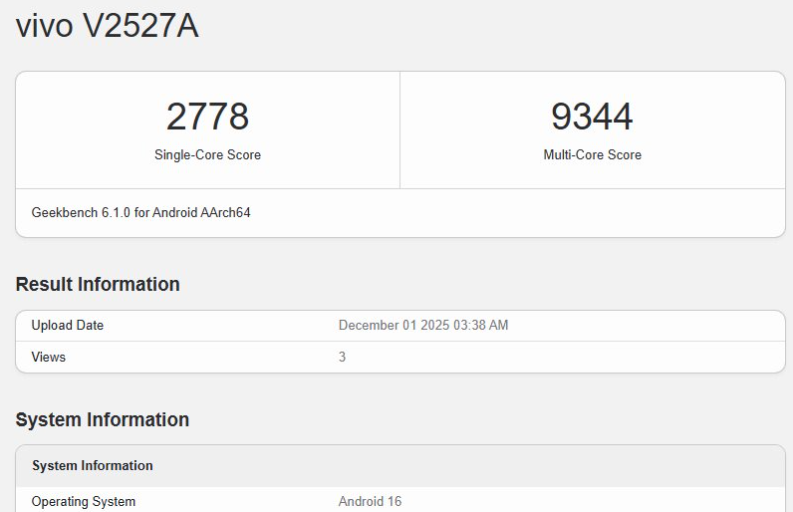Click the multi-core score value 9344

tap(592, 116)
